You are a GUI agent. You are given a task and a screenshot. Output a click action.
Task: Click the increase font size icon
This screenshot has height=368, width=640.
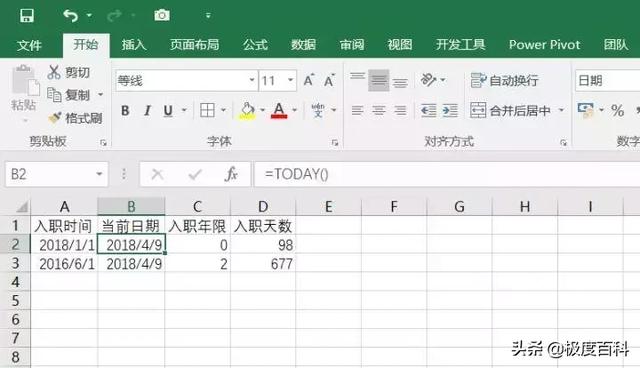click(309, 80)
